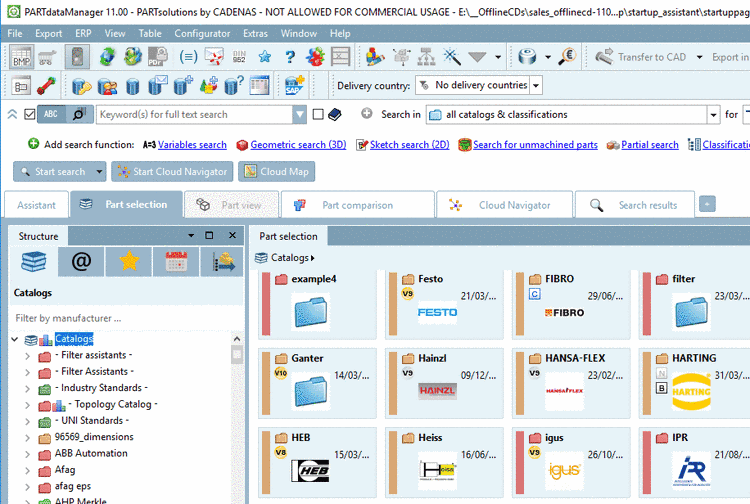Click the green refresh arrows globe icon
Screen dimensions: 750x504
(107, 57)
